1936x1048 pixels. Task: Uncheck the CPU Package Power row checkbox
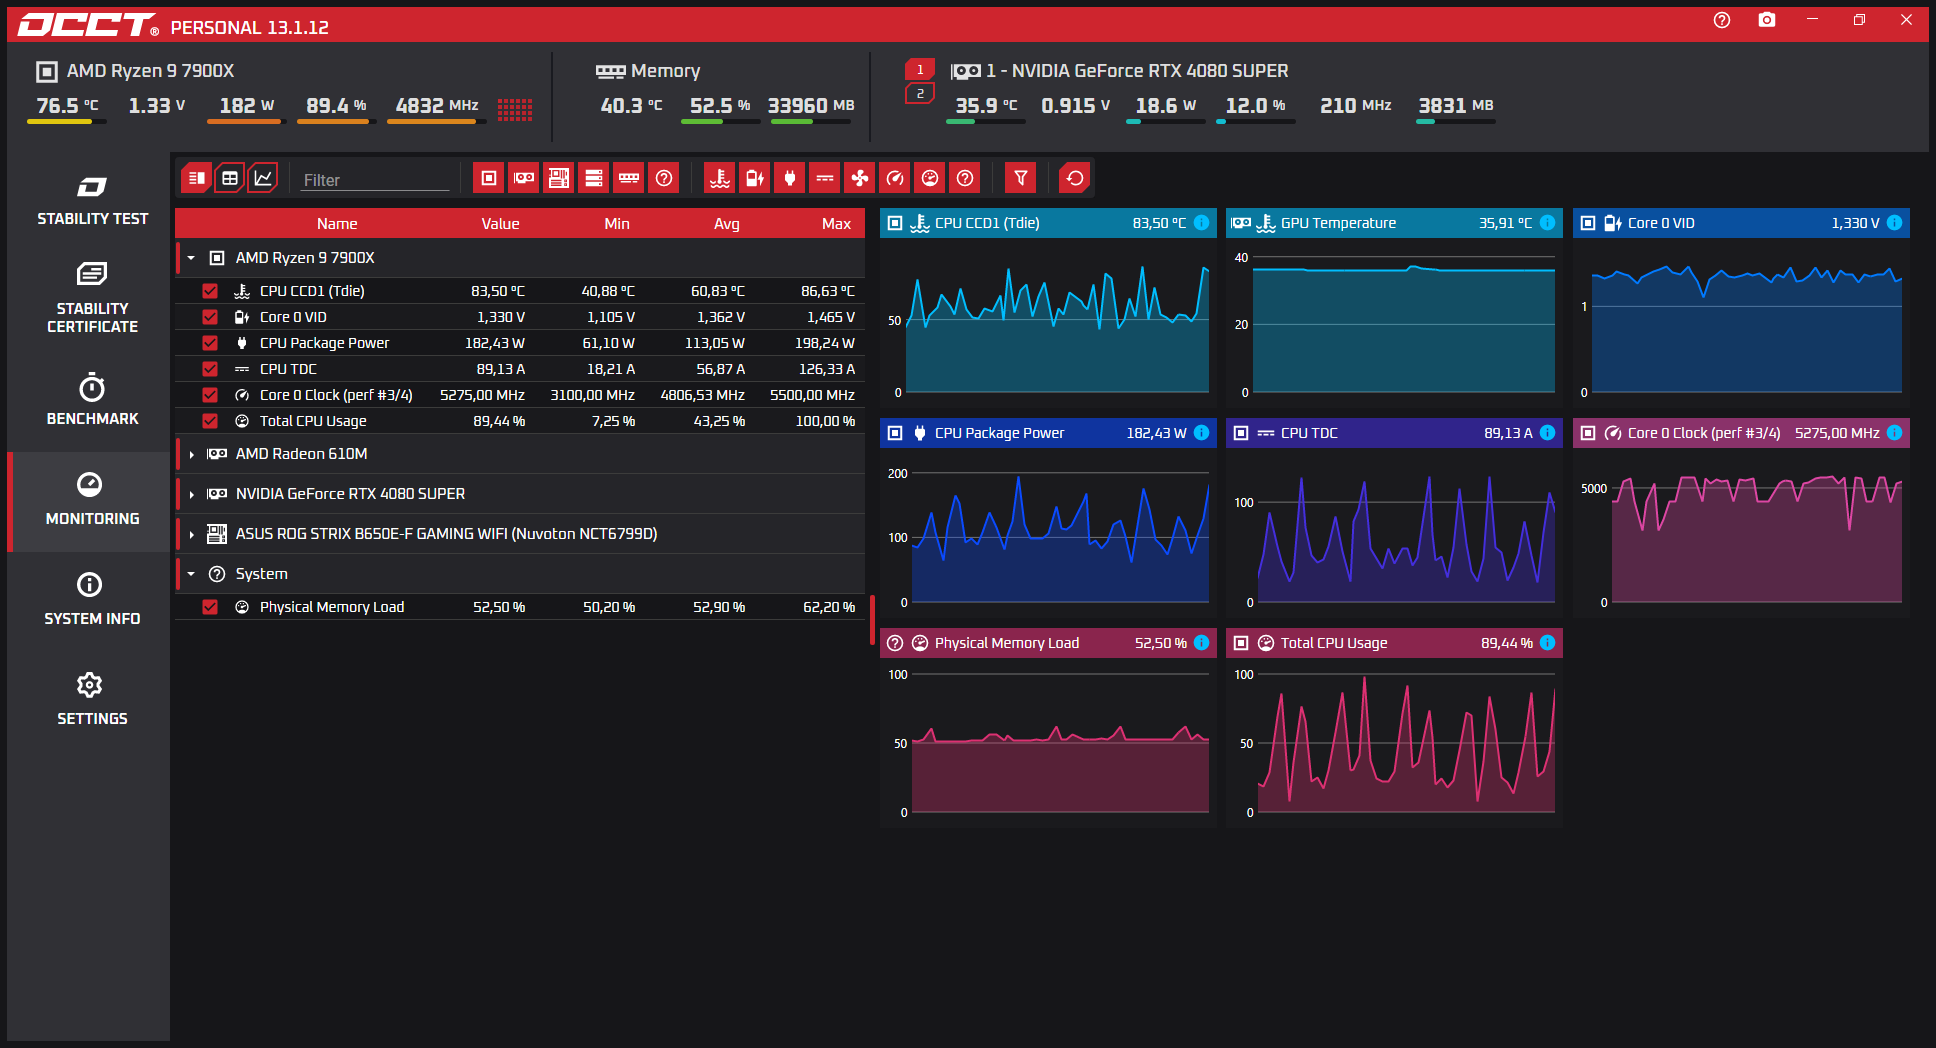[x=210, y=343]
